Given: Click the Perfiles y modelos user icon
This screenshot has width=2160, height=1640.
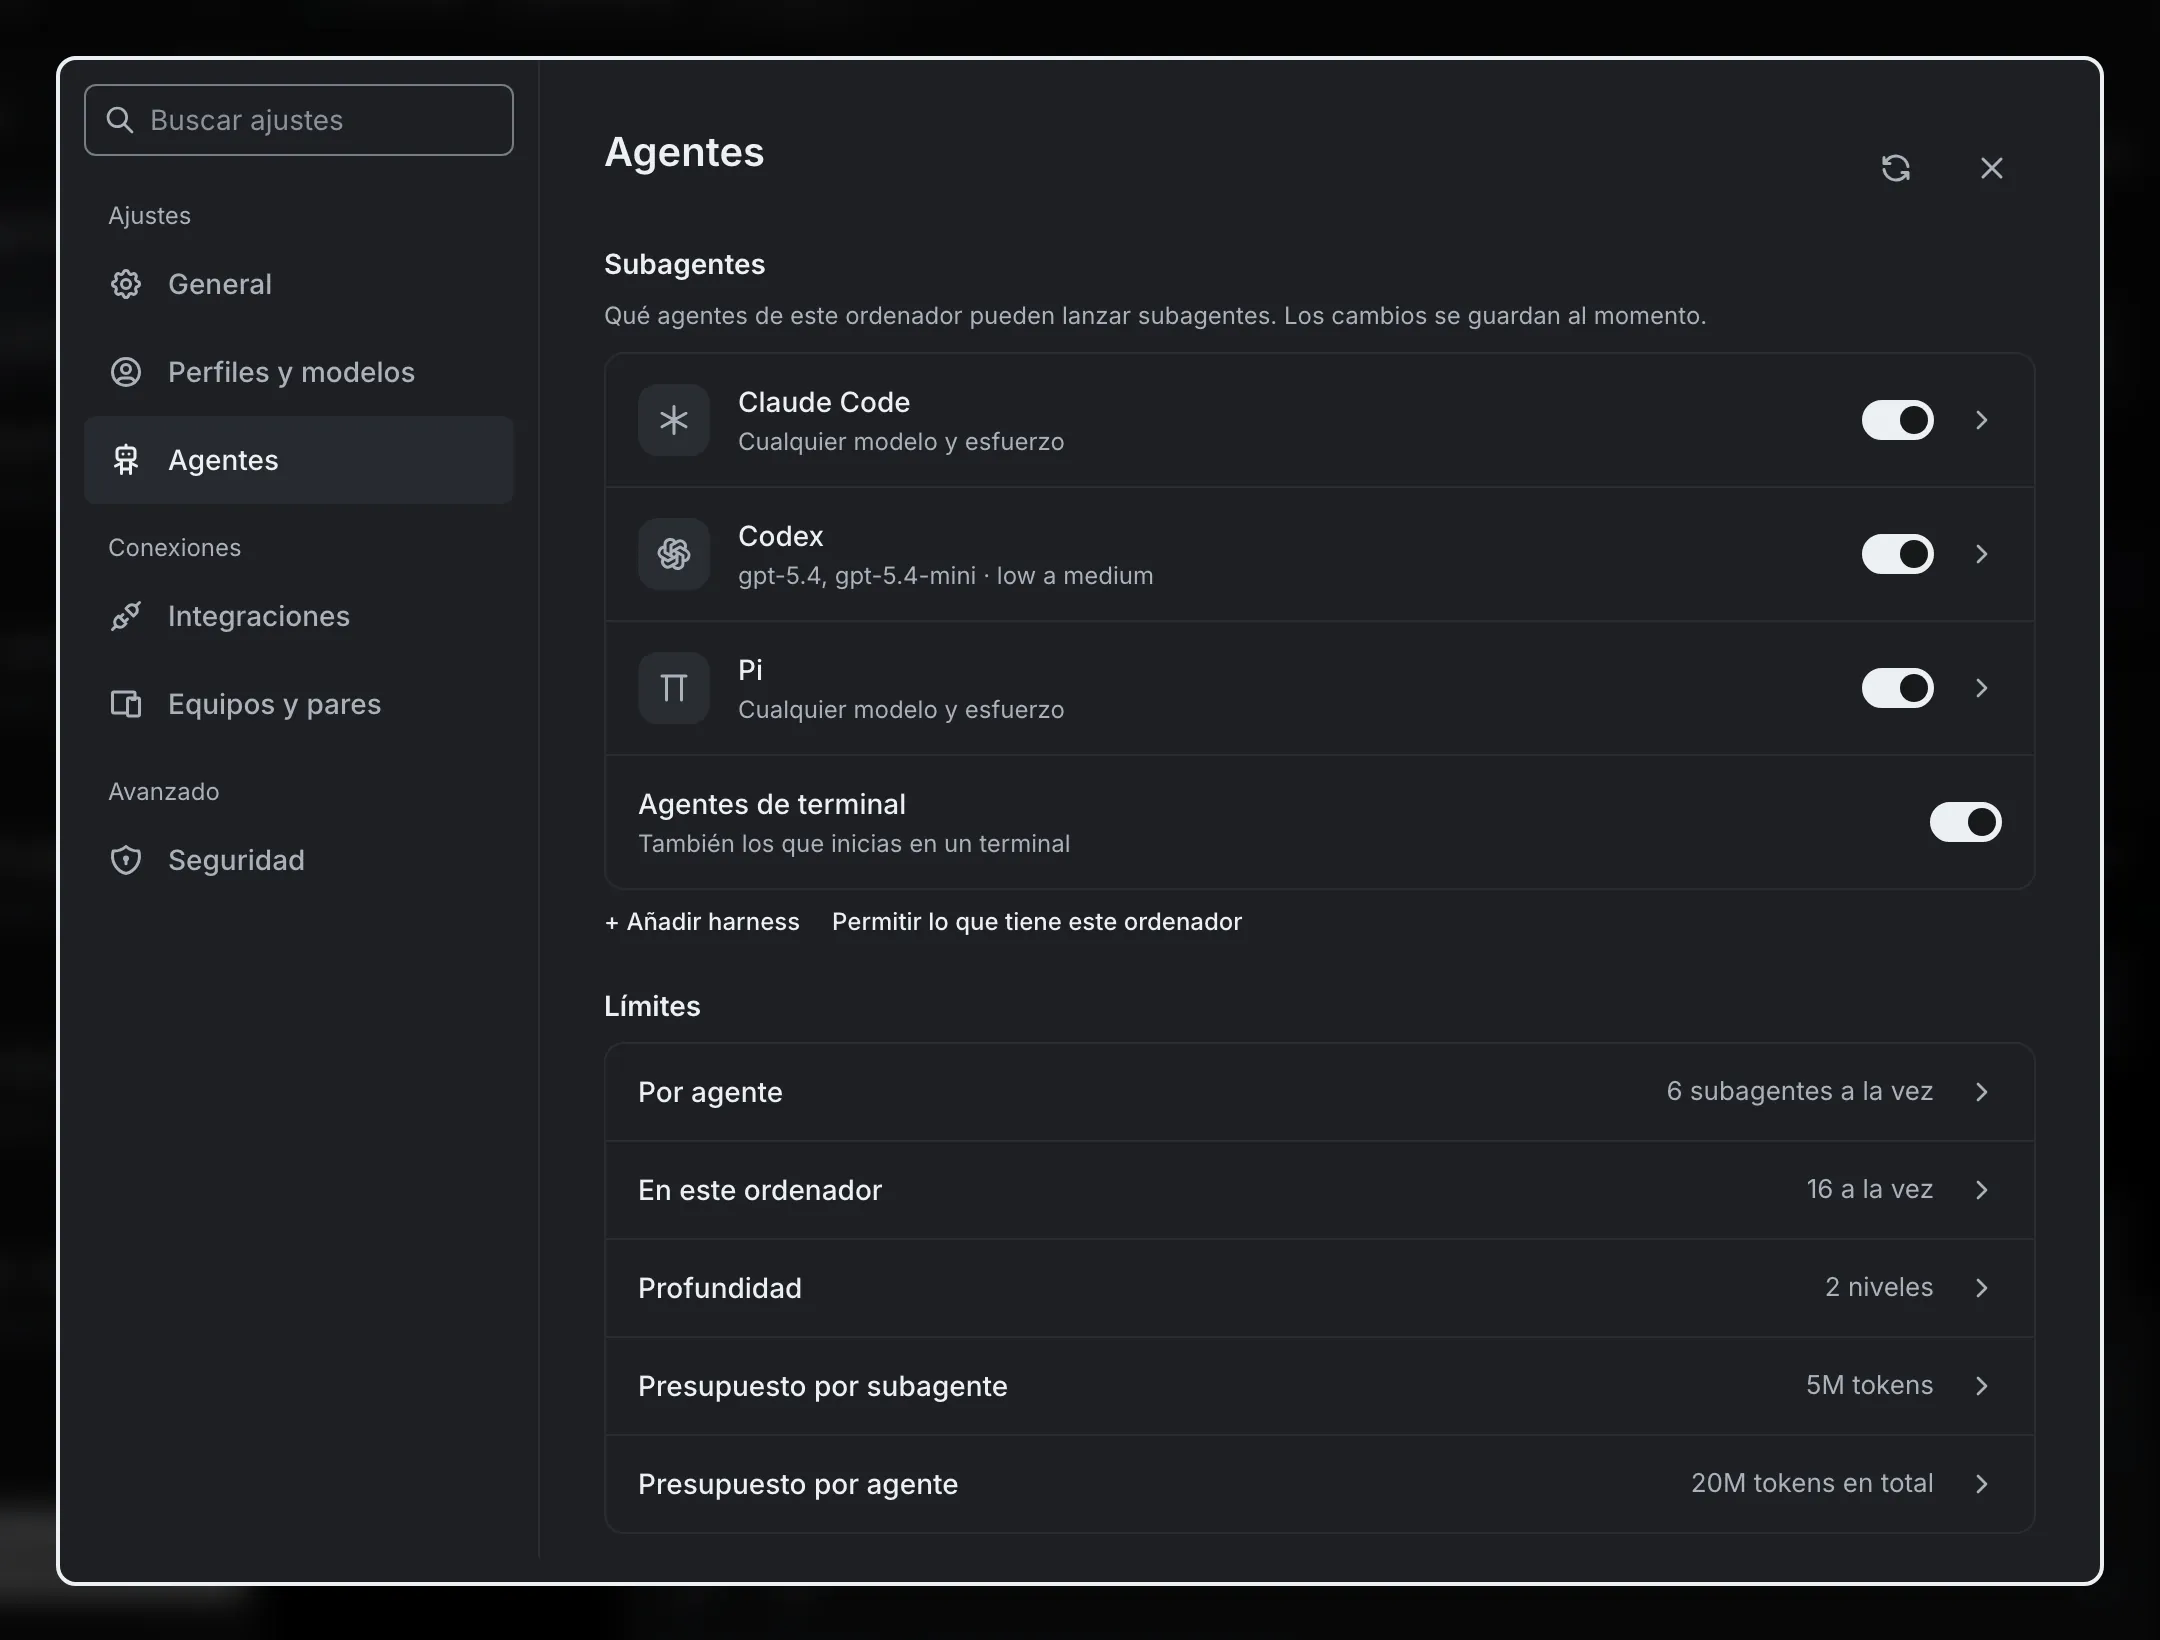Looking at the screenshot, I should point(126,372).
